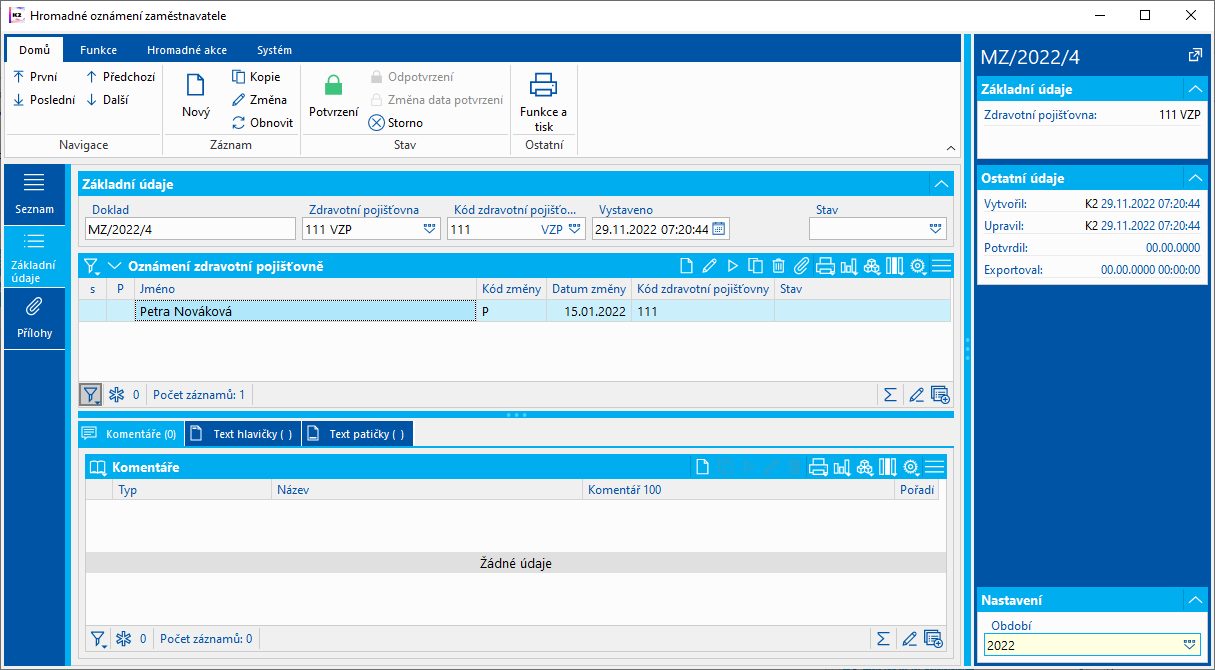Click sum icon below Oznámení table
Viewport: 1215px width, 670px height.
tap(890, 395)
